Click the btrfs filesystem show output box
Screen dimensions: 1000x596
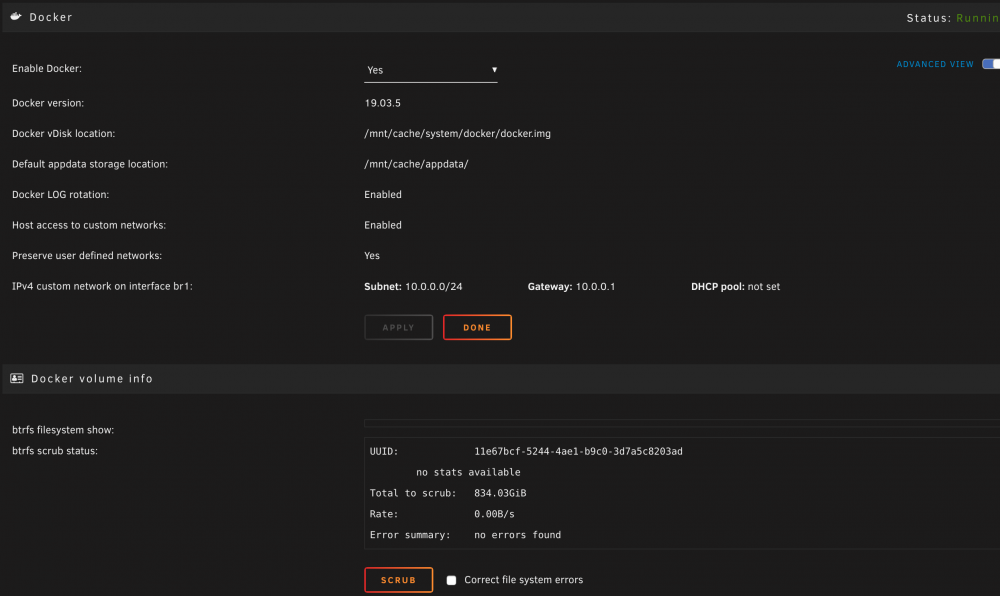[x=682, y=423]
